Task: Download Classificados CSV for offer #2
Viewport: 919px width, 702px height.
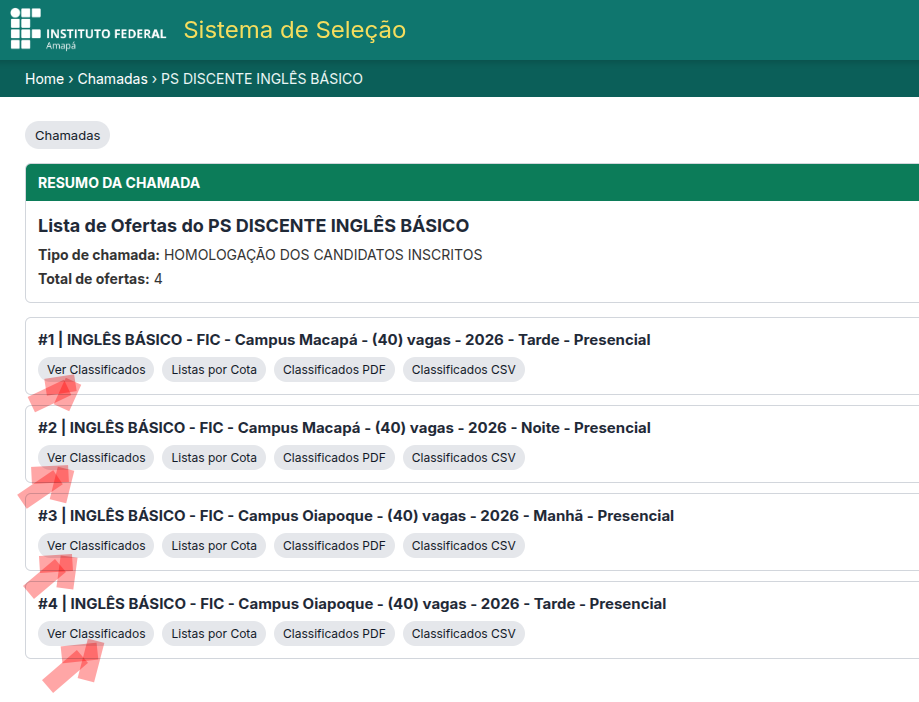Action: [463, 458]
